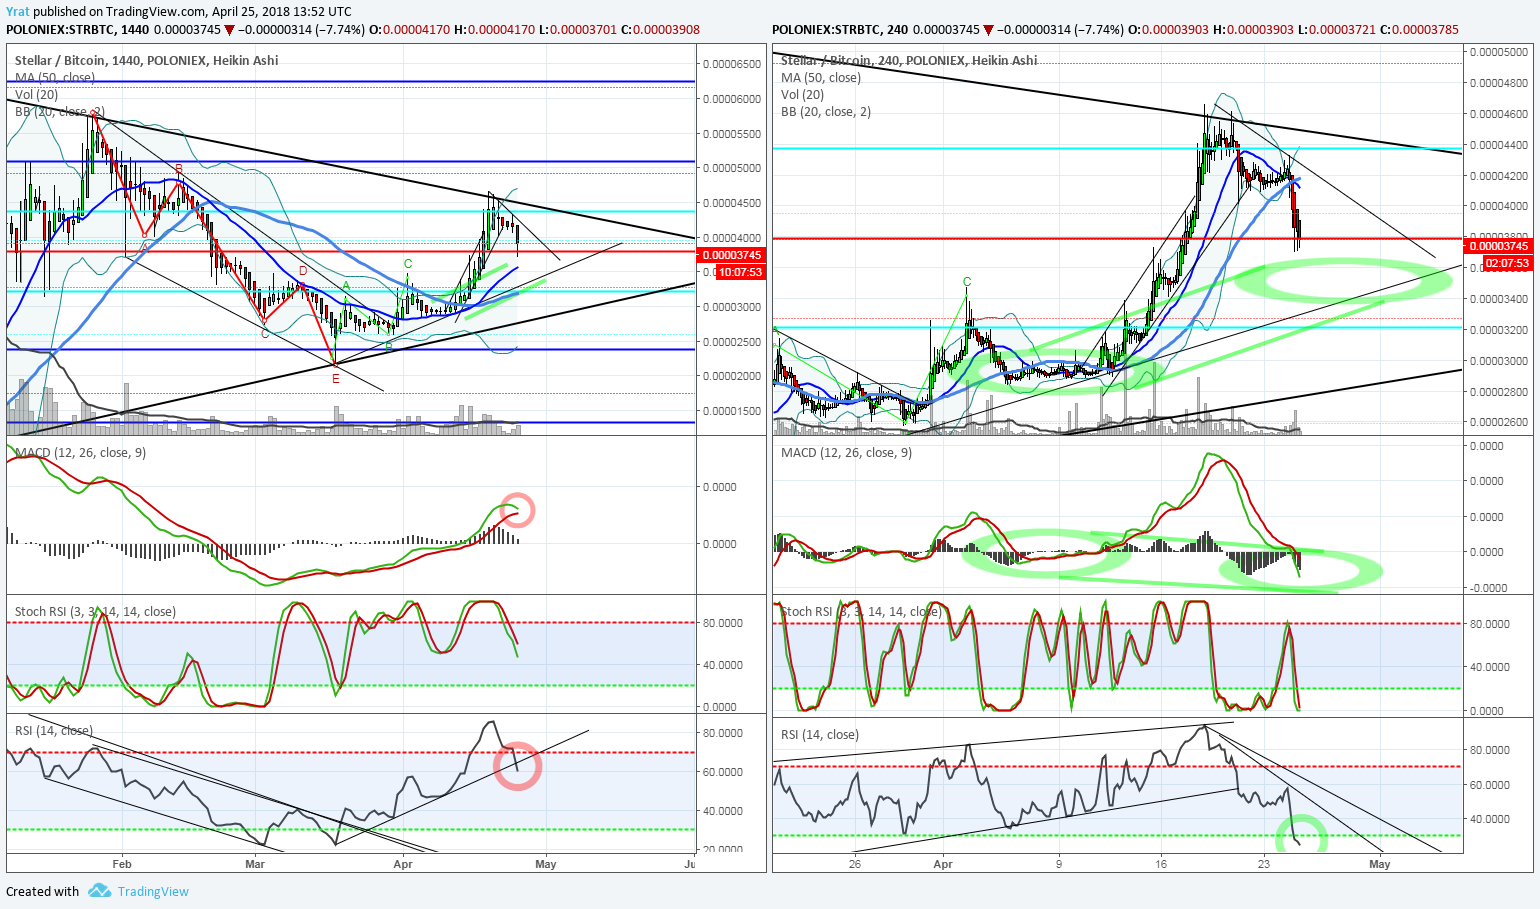Click the MACD (12, 26, close, 9) label, 240 chart
The width and height of the screenshot is (1540, 909).
[846, 452]
